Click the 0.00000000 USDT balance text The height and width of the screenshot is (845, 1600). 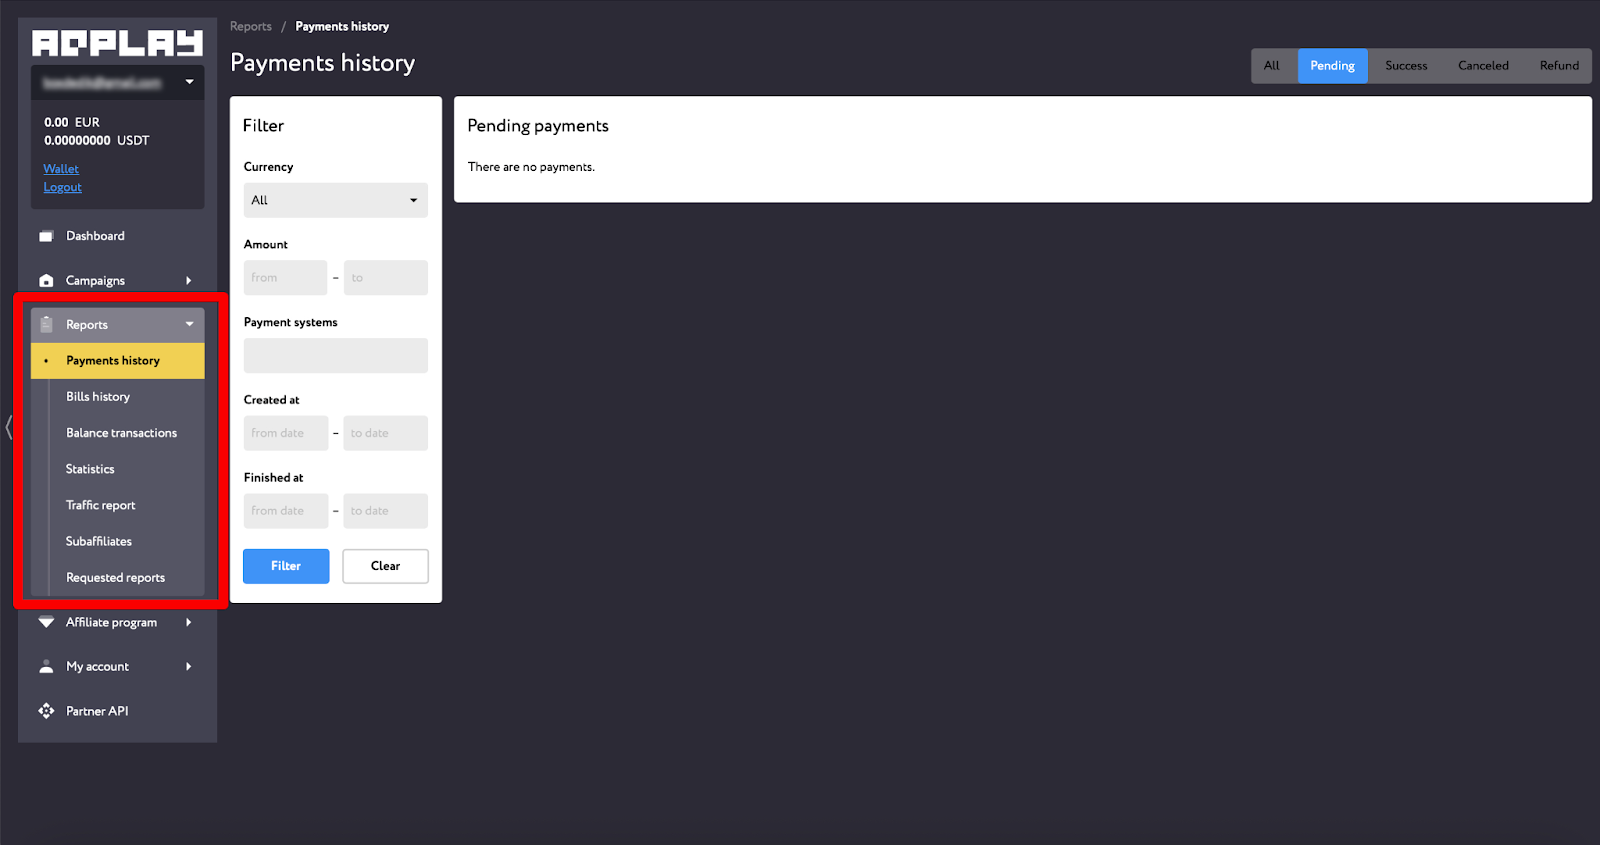(96, 141)
